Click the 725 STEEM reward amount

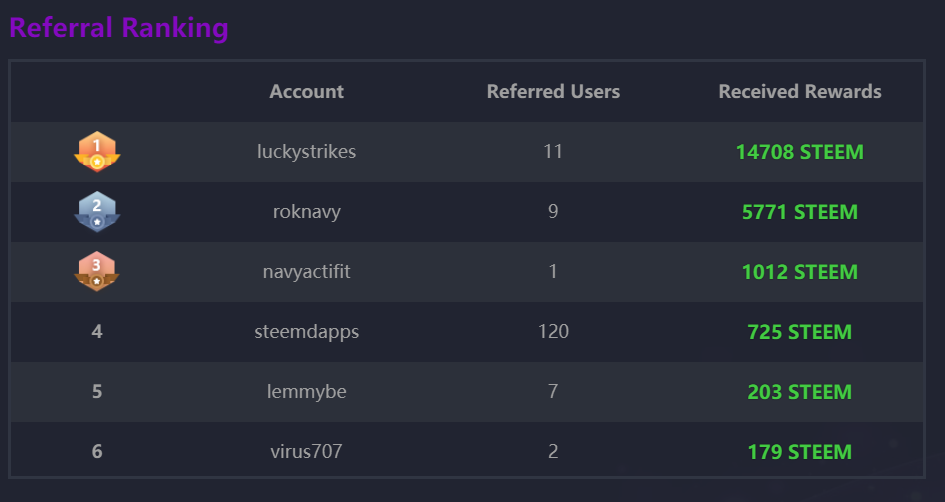point(800,332)
